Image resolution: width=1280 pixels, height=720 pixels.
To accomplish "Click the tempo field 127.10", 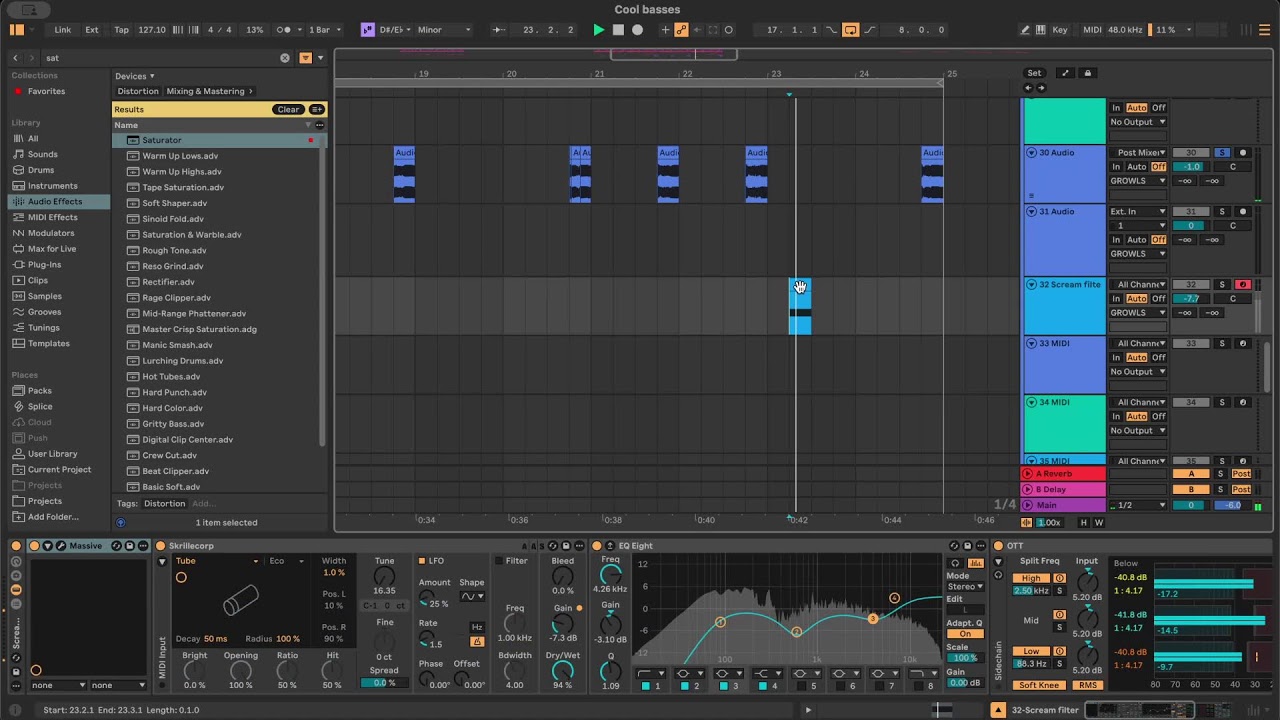I will point(152,30).
